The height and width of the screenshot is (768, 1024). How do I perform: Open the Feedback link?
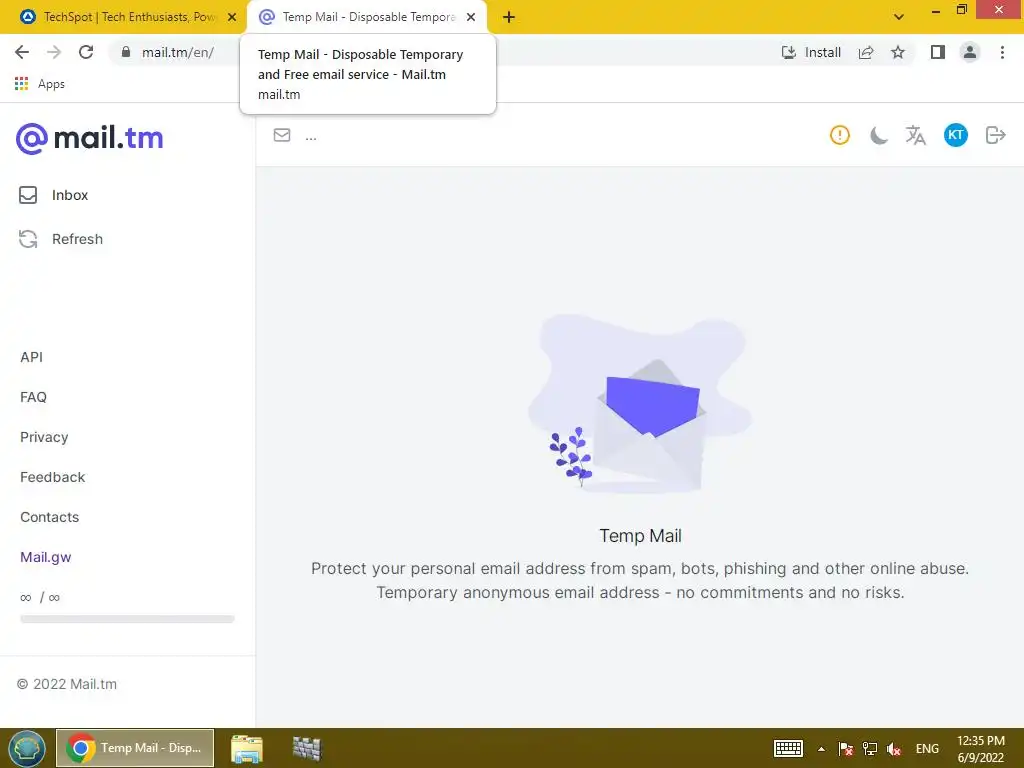pyautogui.click(x=52, y=477)
